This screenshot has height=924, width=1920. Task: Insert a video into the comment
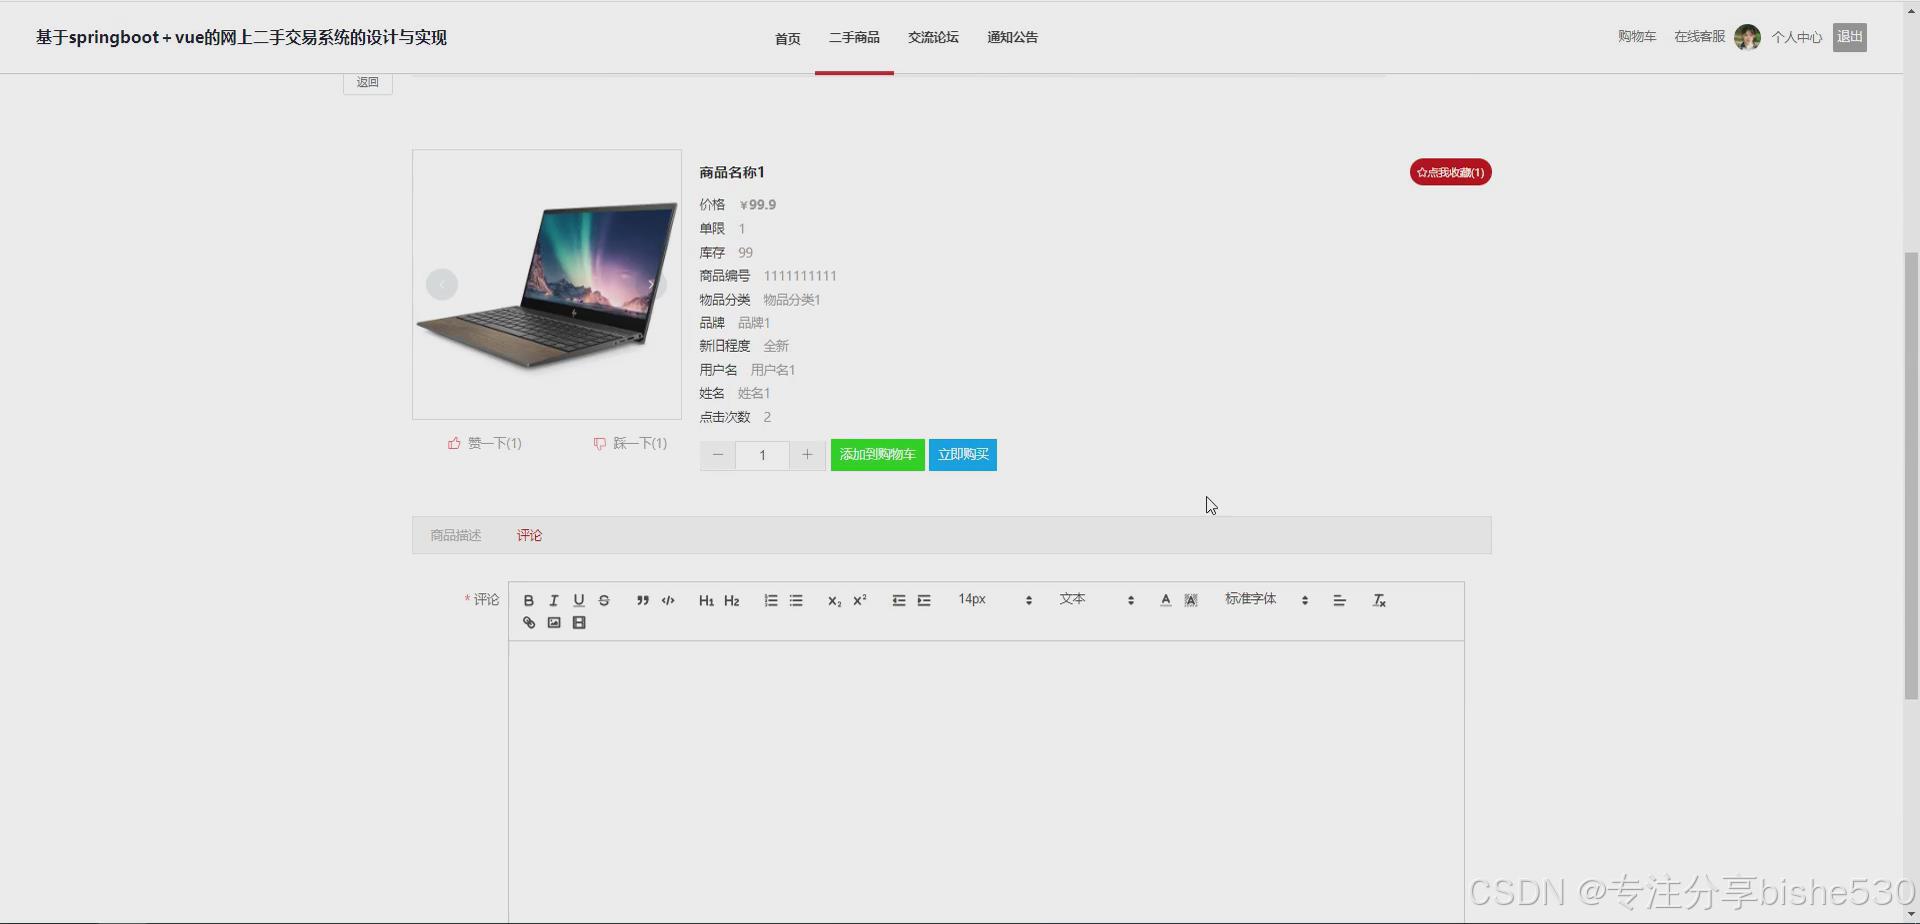579,623
